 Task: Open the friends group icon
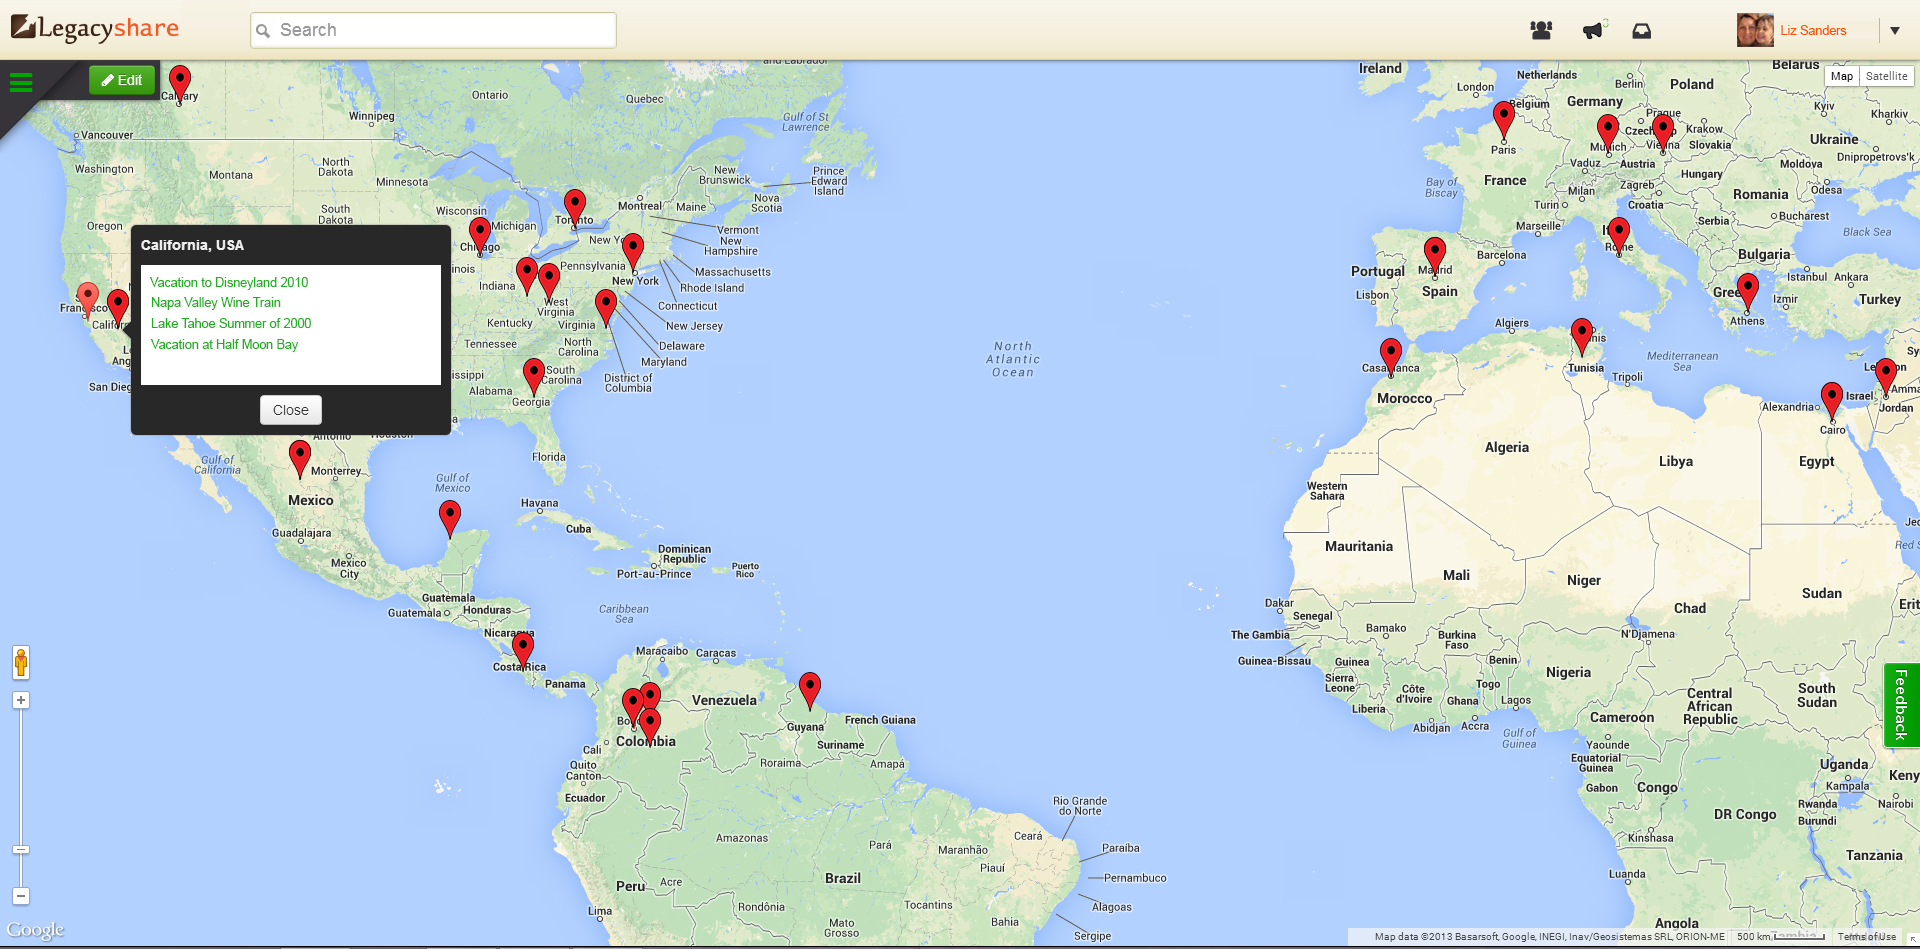tap(1541, 30)
